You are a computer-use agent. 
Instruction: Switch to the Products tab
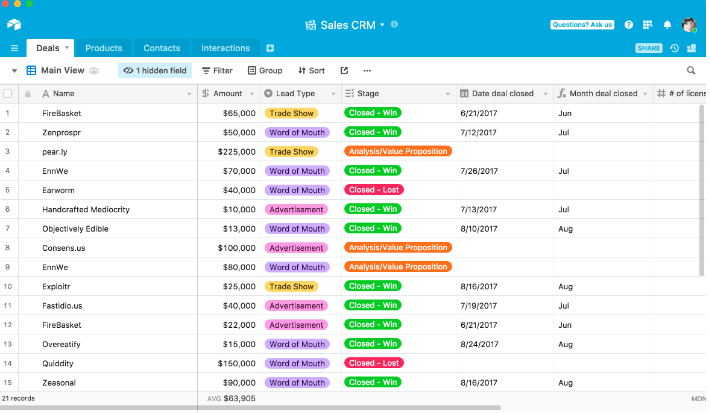pyautogui.click(x=103, y=48)
